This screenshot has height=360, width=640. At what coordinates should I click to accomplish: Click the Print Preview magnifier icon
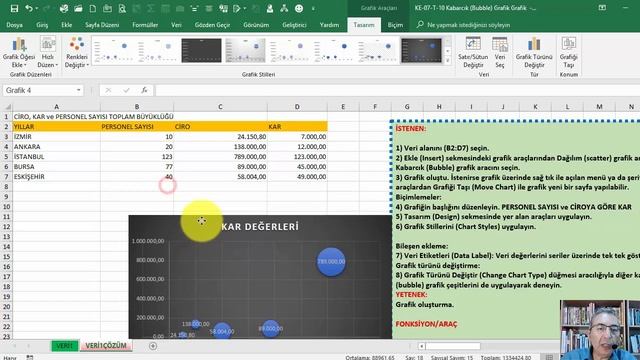pos(122,8)
